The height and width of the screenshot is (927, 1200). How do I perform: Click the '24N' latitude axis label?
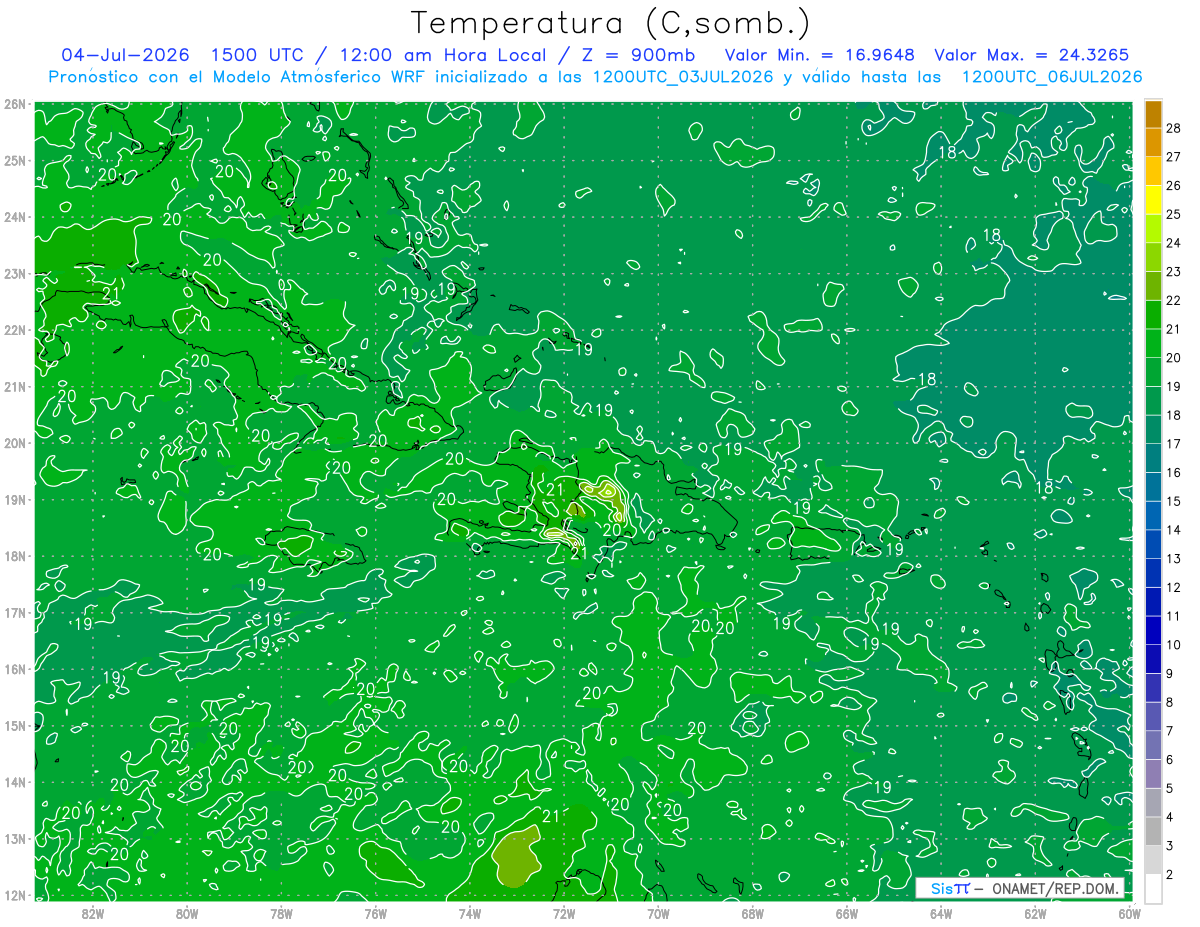coord(15,217)
